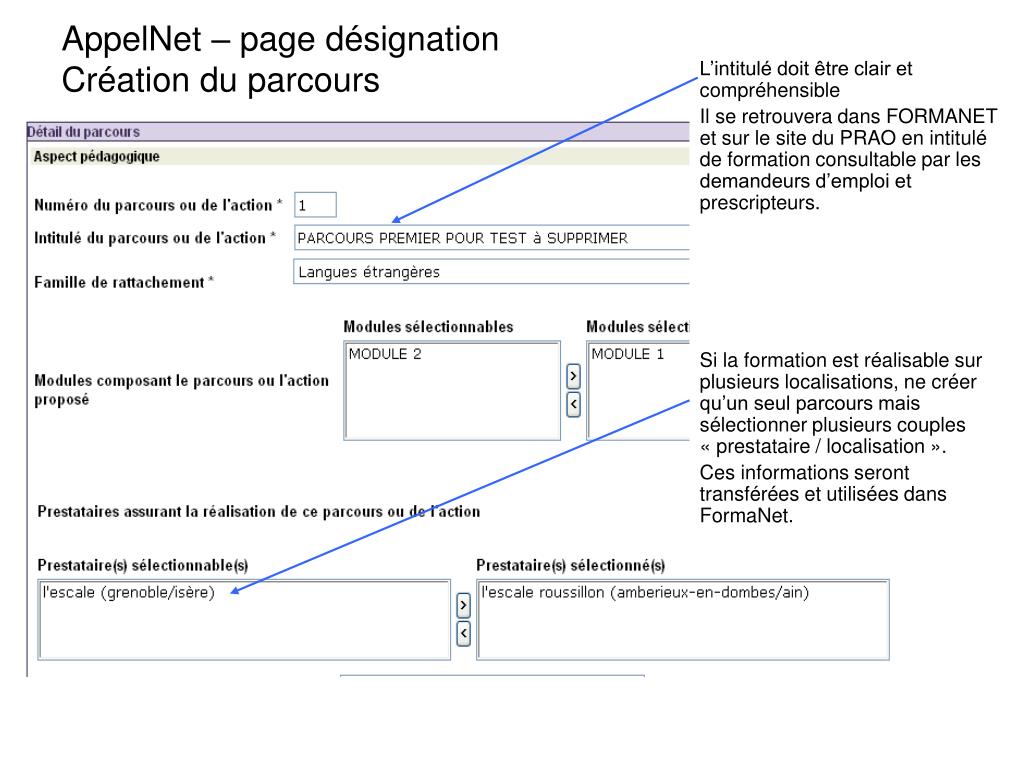1024x768 pixels.
Task: Select l'escale (grenoble/isère) provider
Action: coord(129,592)
